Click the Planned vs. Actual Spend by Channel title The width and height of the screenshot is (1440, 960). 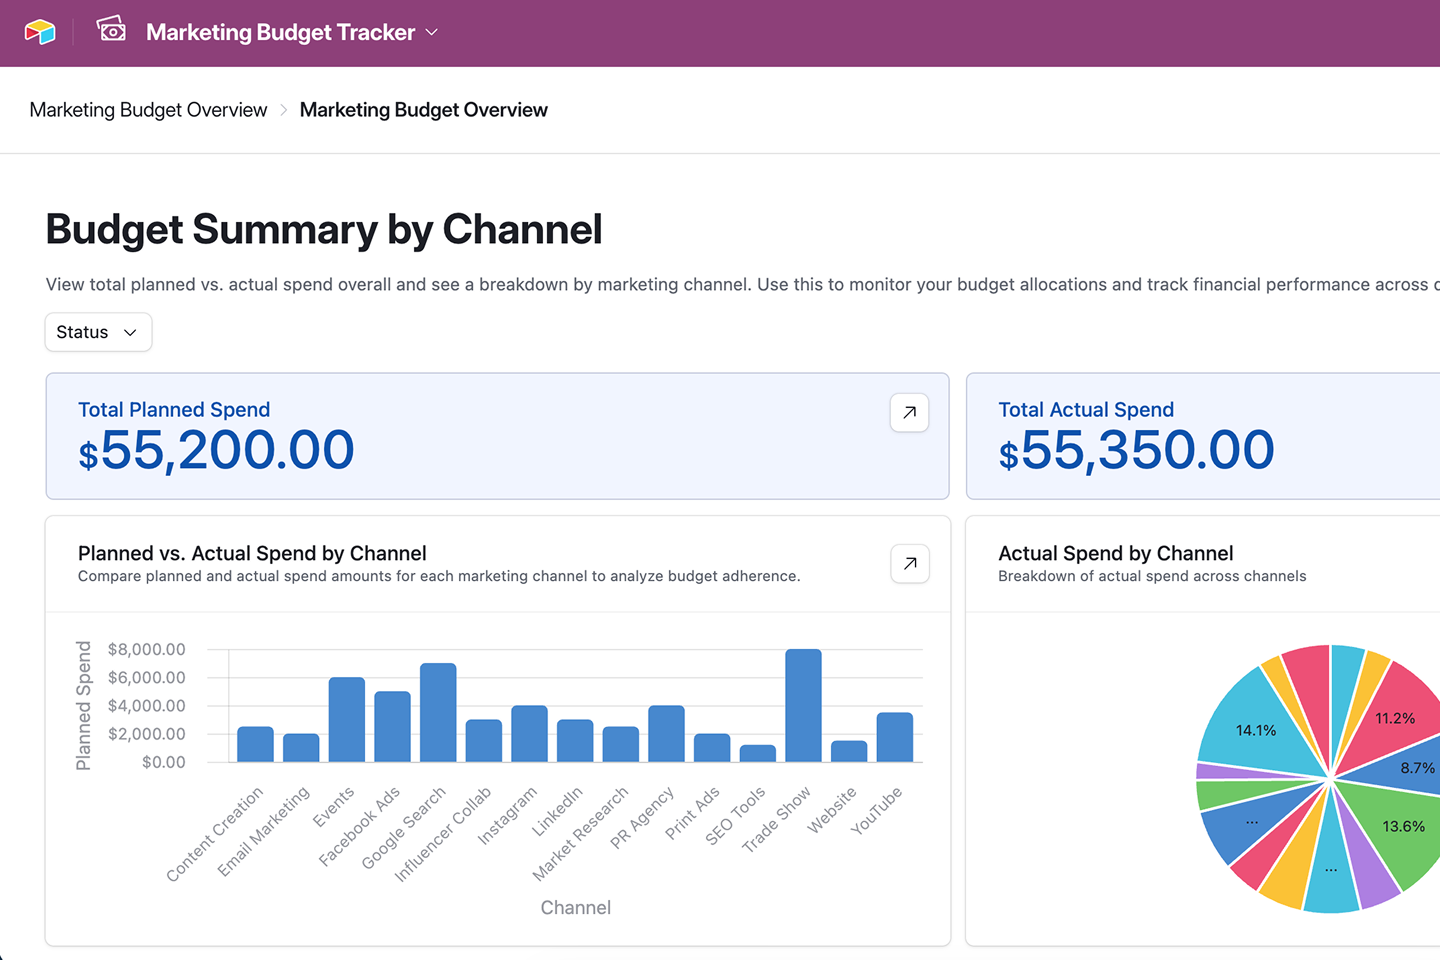tap(252, 554)
